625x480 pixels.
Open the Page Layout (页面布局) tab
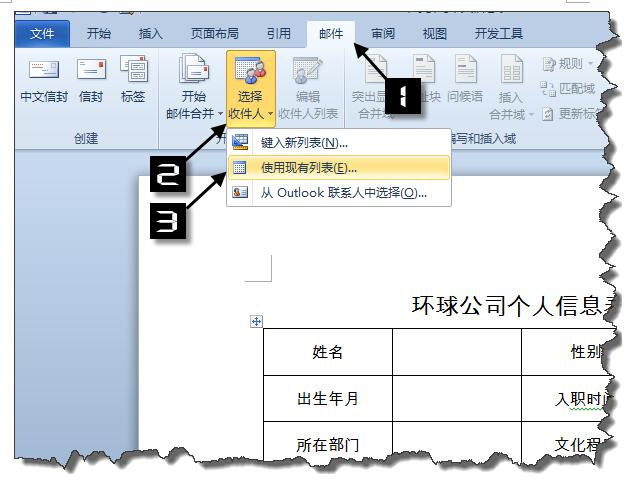215,33
